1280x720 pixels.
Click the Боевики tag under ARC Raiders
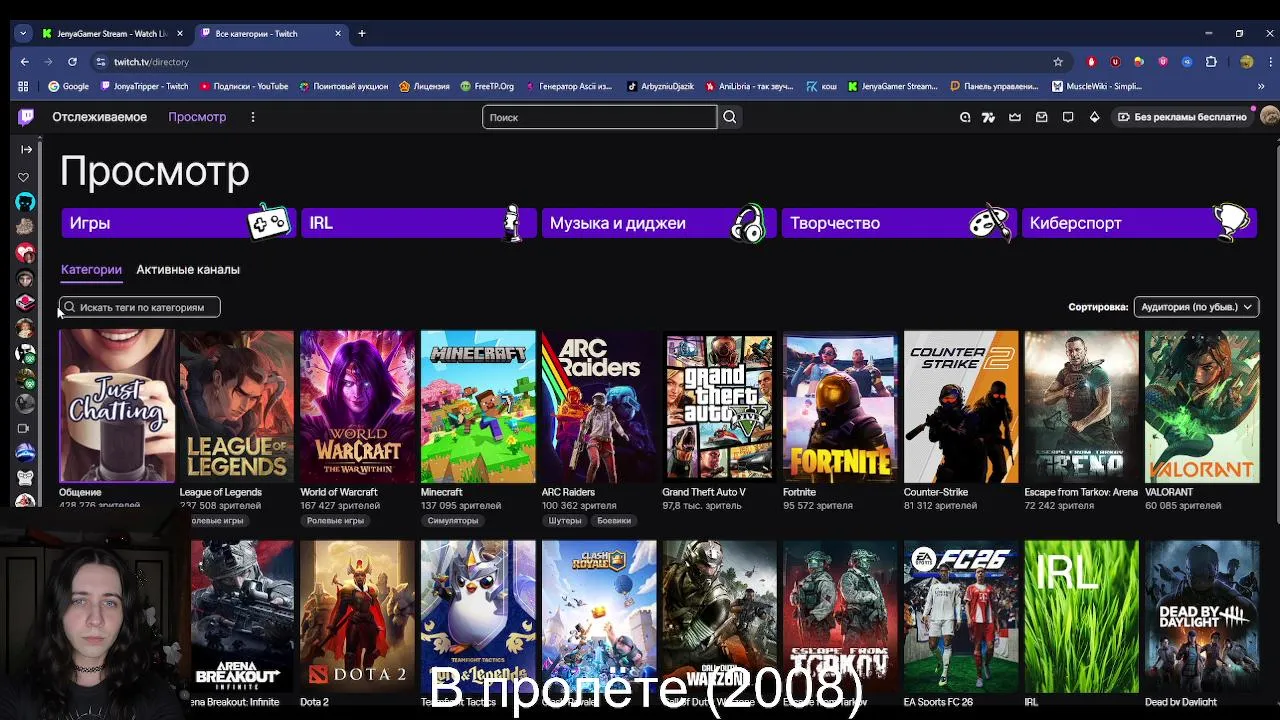[614, 521]
